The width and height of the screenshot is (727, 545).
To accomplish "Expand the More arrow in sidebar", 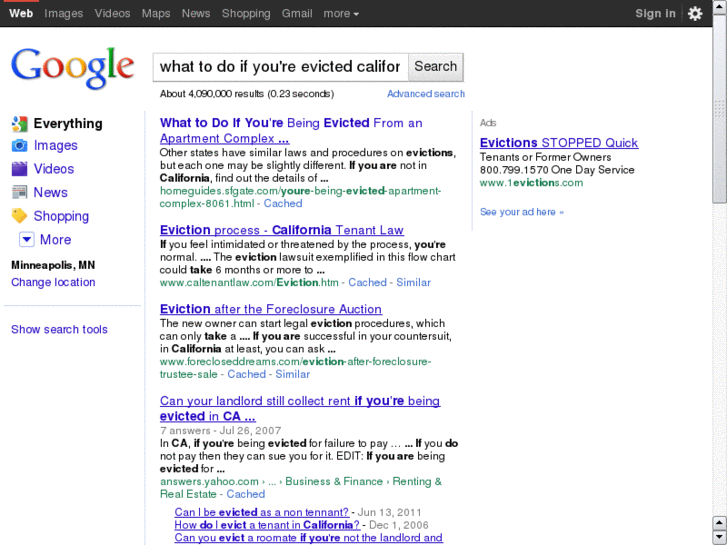I will pyautogui.click(x=26, y=239).
